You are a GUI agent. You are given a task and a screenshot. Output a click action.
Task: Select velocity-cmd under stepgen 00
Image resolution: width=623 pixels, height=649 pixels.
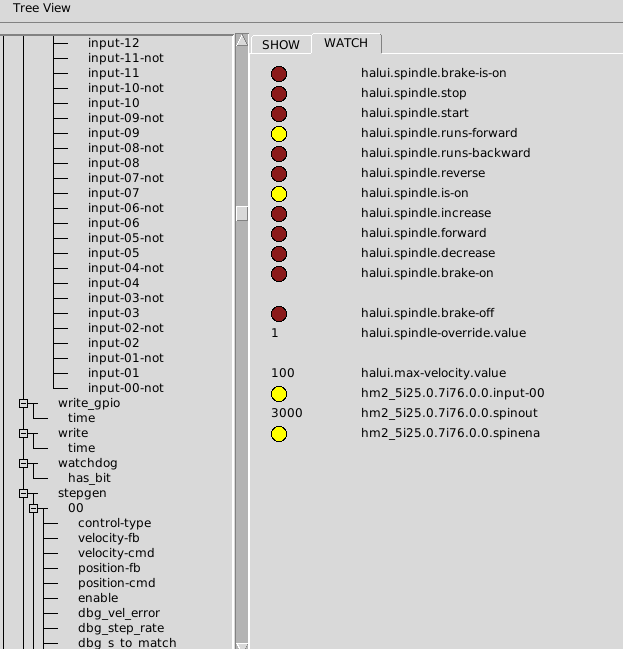coord(116,553)
